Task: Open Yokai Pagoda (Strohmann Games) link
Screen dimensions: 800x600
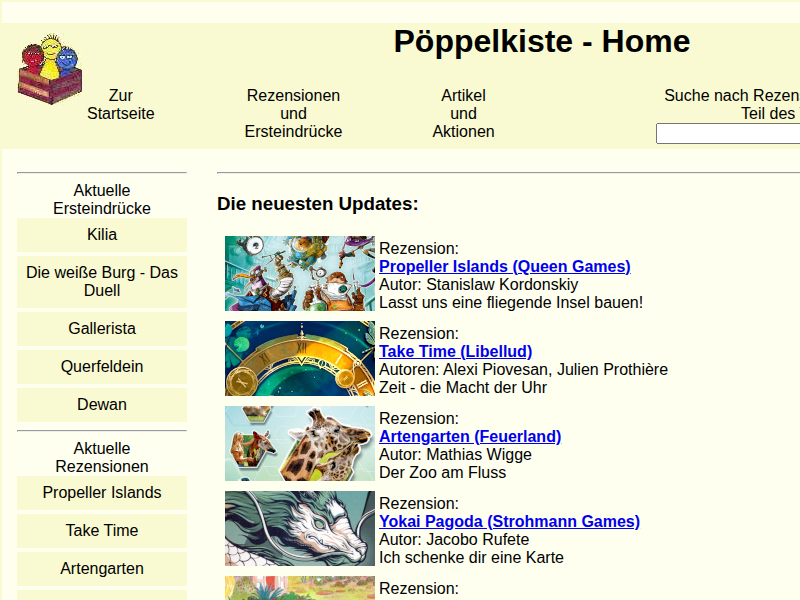Action: coord(509,522)
